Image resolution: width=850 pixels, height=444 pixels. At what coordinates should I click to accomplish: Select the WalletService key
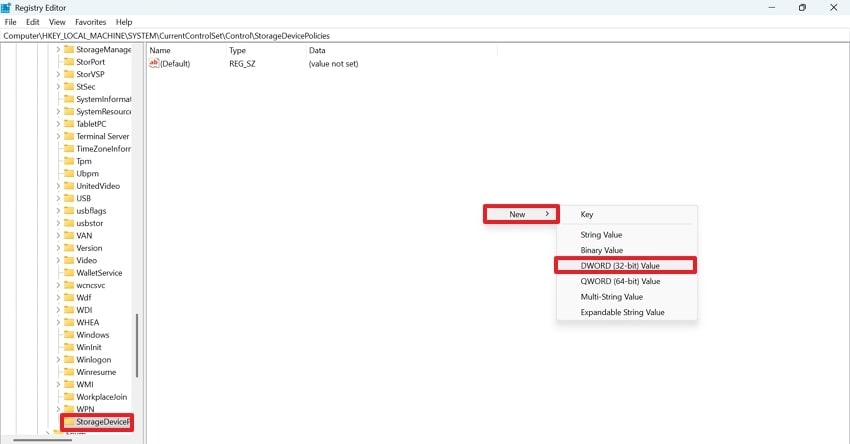[x=99, y=273]
